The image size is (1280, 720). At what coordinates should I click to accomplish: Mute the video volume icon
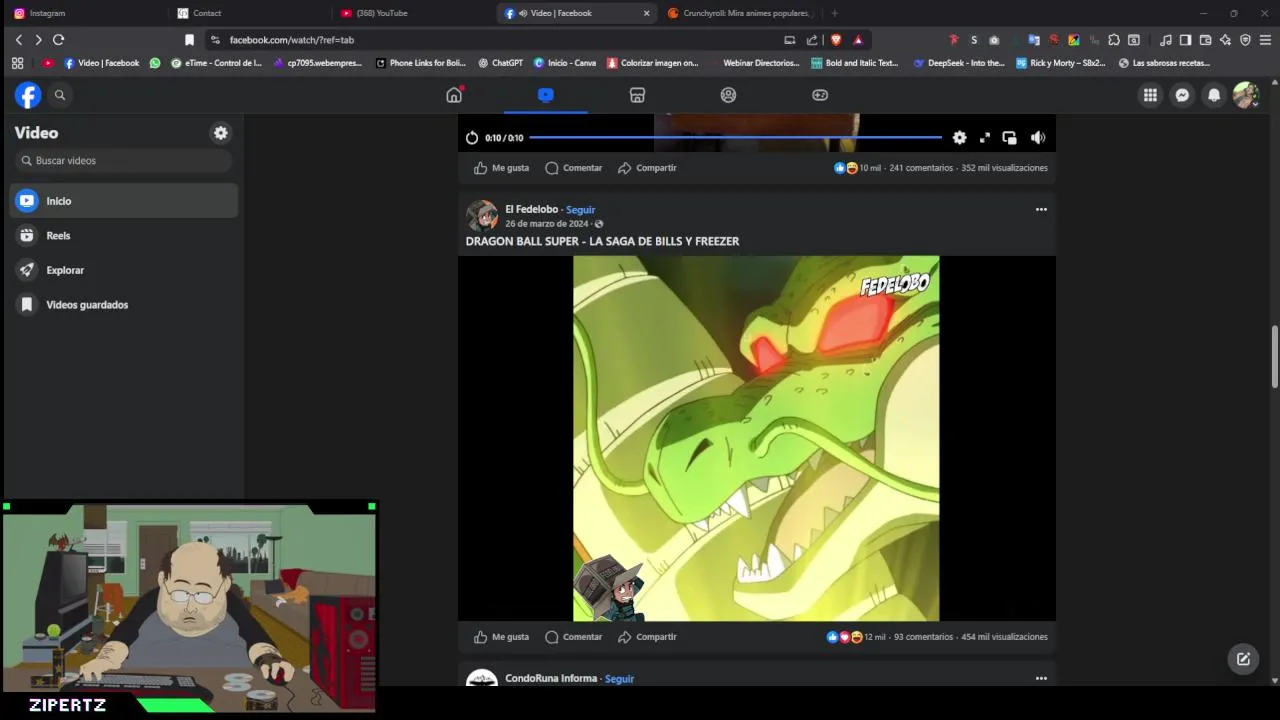(x=1038, y=138)
